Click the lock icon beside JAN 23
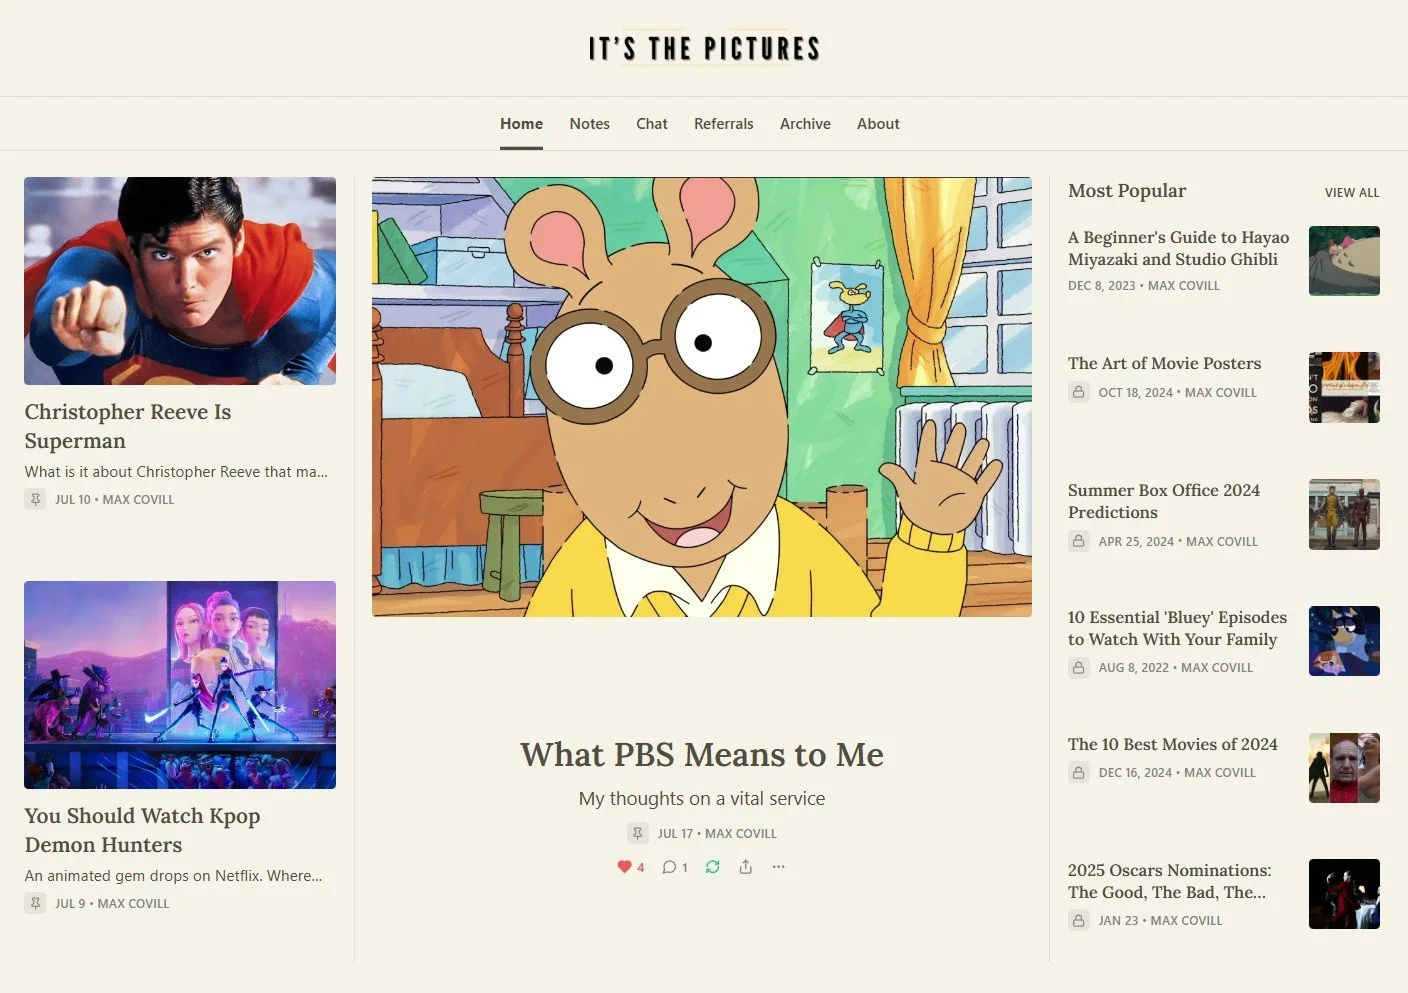This screenshot has width=1408, height=993. tap(1078, 920)
